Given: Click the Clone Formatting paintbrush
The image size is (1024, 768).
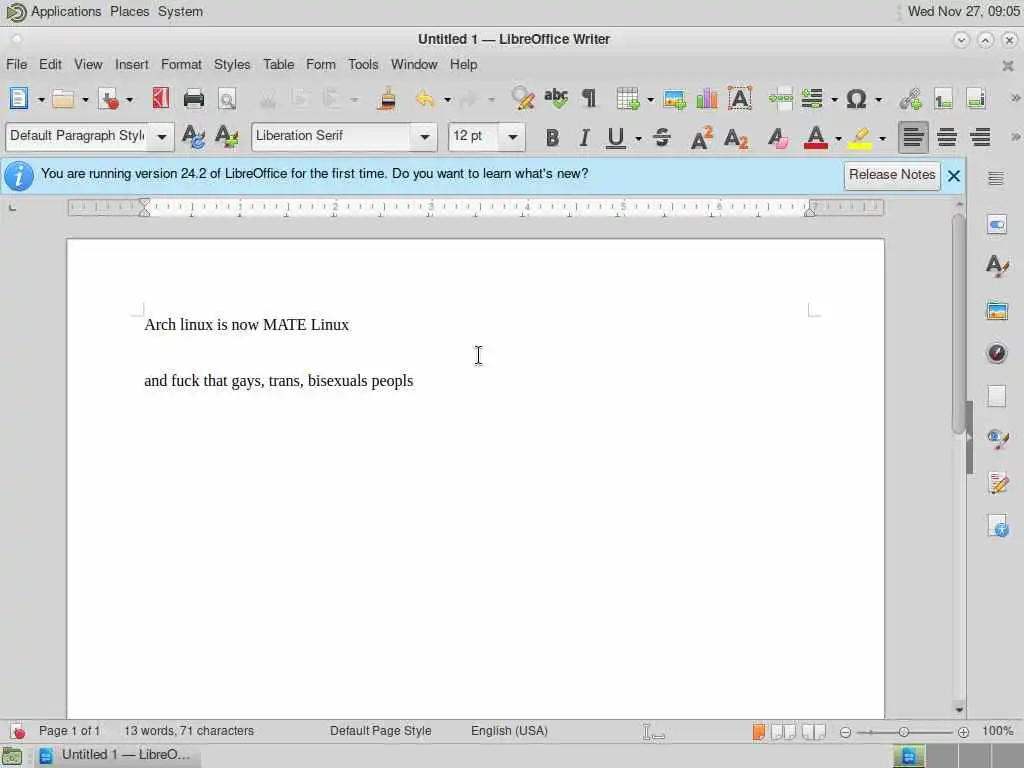Looking at the screenshot, I should click(387, 99).
